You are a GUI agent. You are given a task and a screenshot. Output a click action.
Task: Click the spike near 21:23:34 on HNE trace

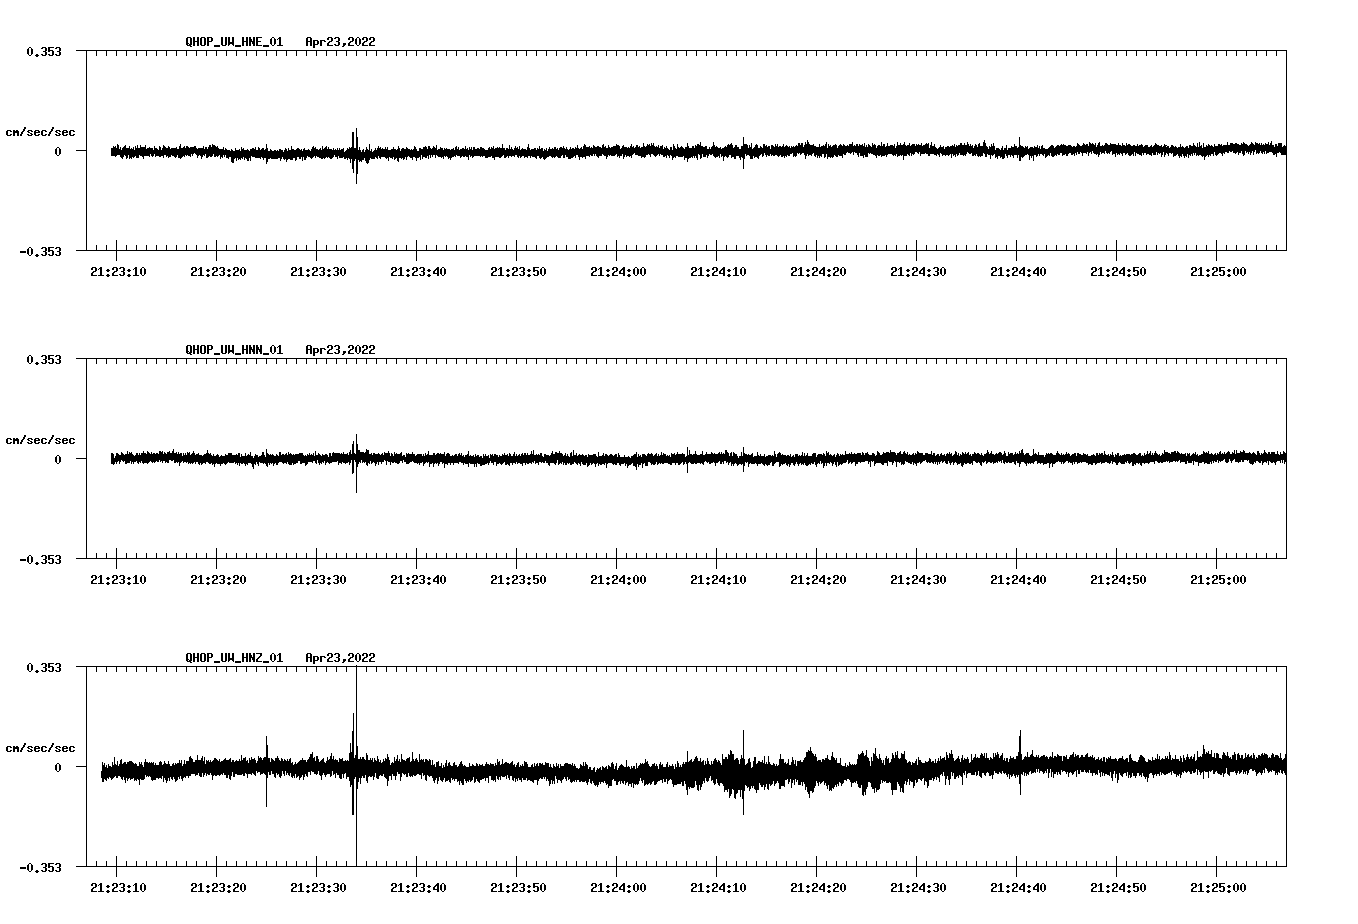pyautogui.click(x=355, y=156)
